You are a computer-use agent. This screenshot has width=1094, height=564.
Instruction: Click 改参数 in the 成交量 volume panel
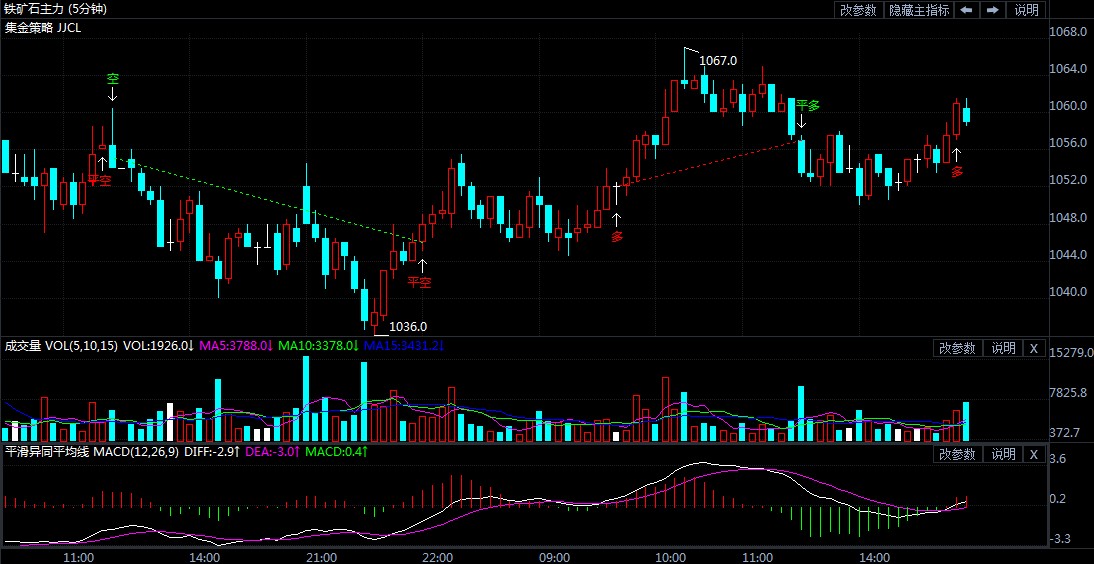[x=958, y=348]
